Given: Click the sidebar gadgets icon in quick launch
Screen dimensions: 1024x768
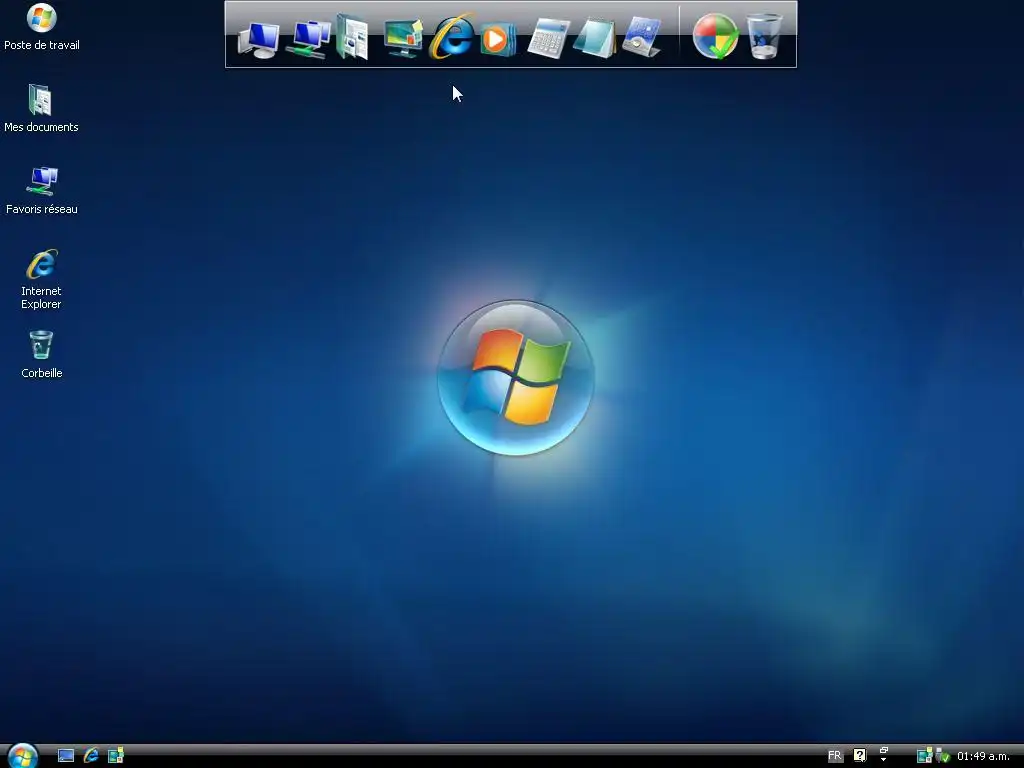Looking at the screenshot, I should point(116,756).
